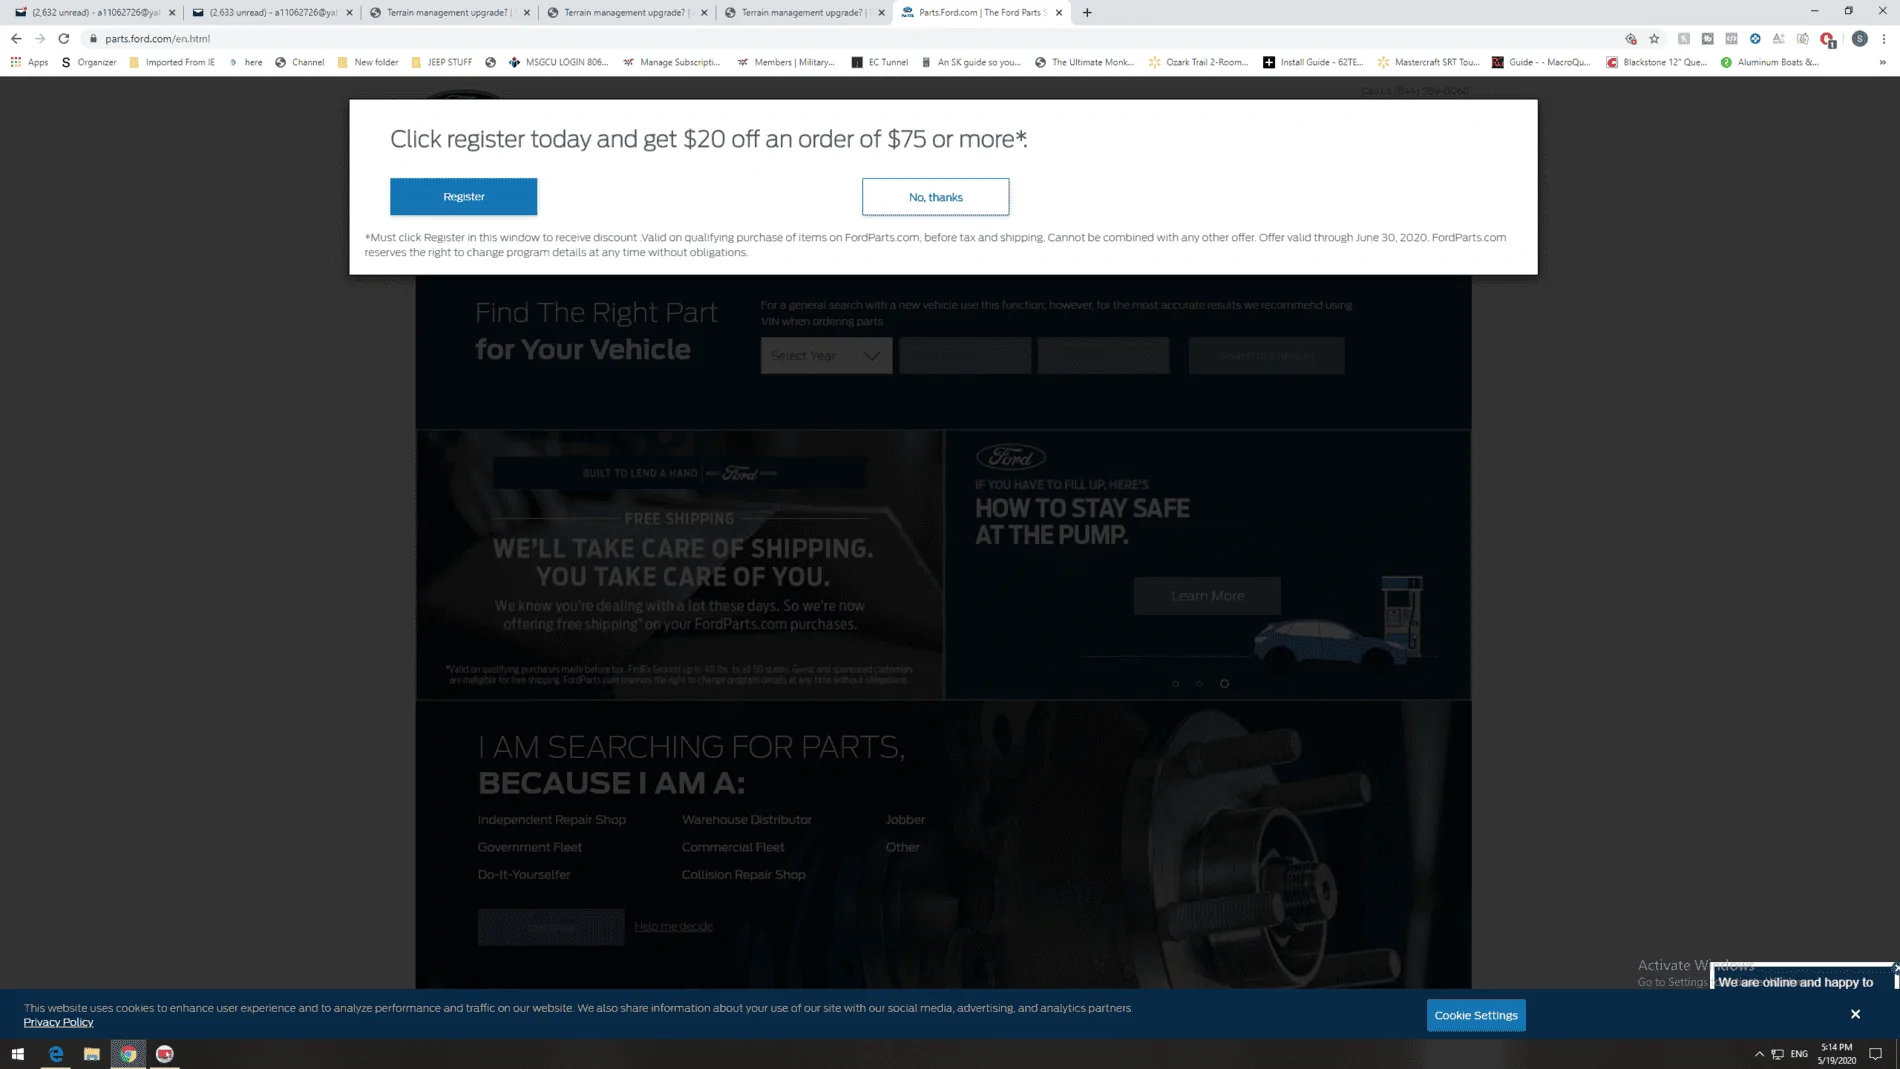Image resolution: width=1900 pixels, height=1069 pixels.
Task: Open a new browser tab
Action: click(x=1087, y=13)
